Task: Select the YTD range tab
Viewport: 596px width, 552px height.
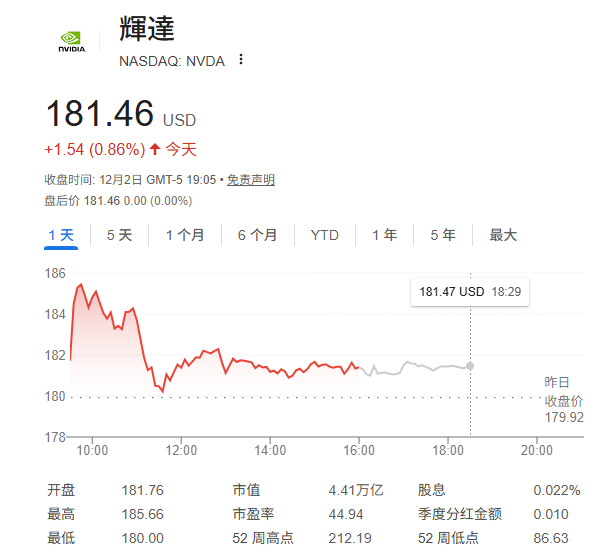Action: [x=324, y=235]
